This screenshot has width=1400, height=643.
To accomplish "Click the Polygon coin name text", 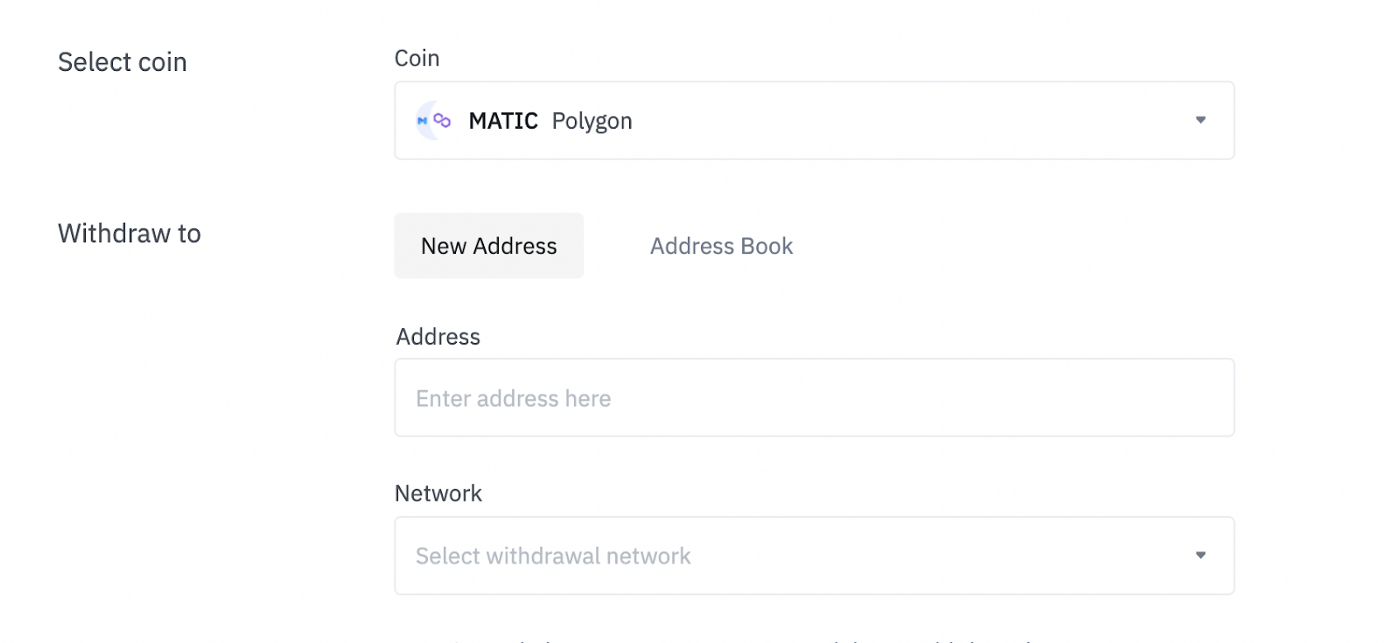I will click(592, 121).
